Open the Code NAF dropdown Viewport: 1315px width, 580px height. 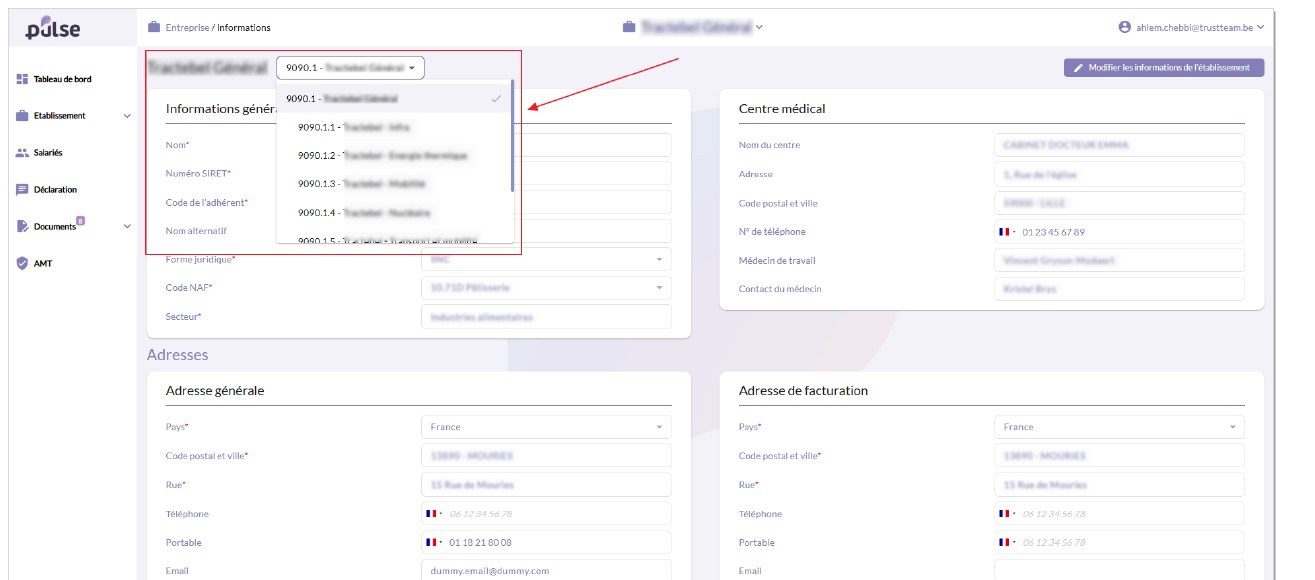click(x=546, y=288)
